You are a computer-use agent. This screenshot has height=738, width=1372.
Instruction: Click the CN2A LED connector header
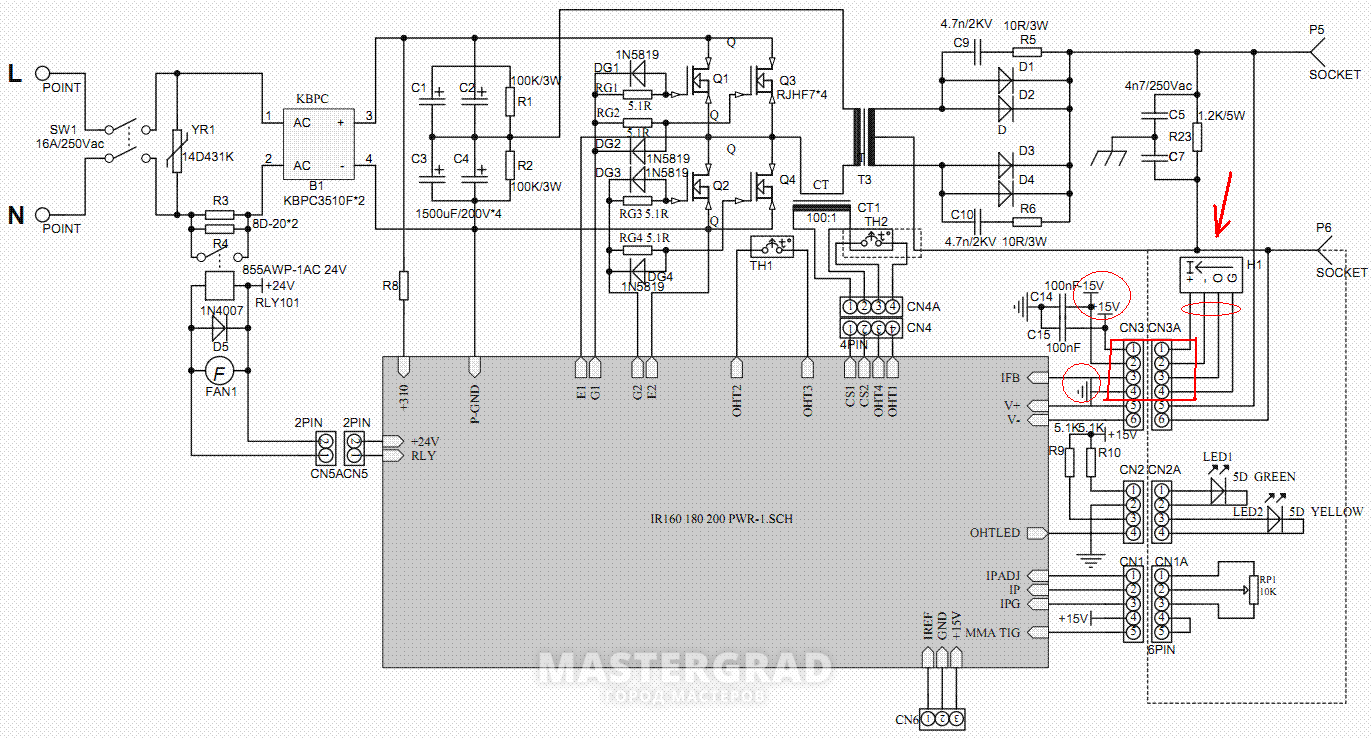(1161, 512)
